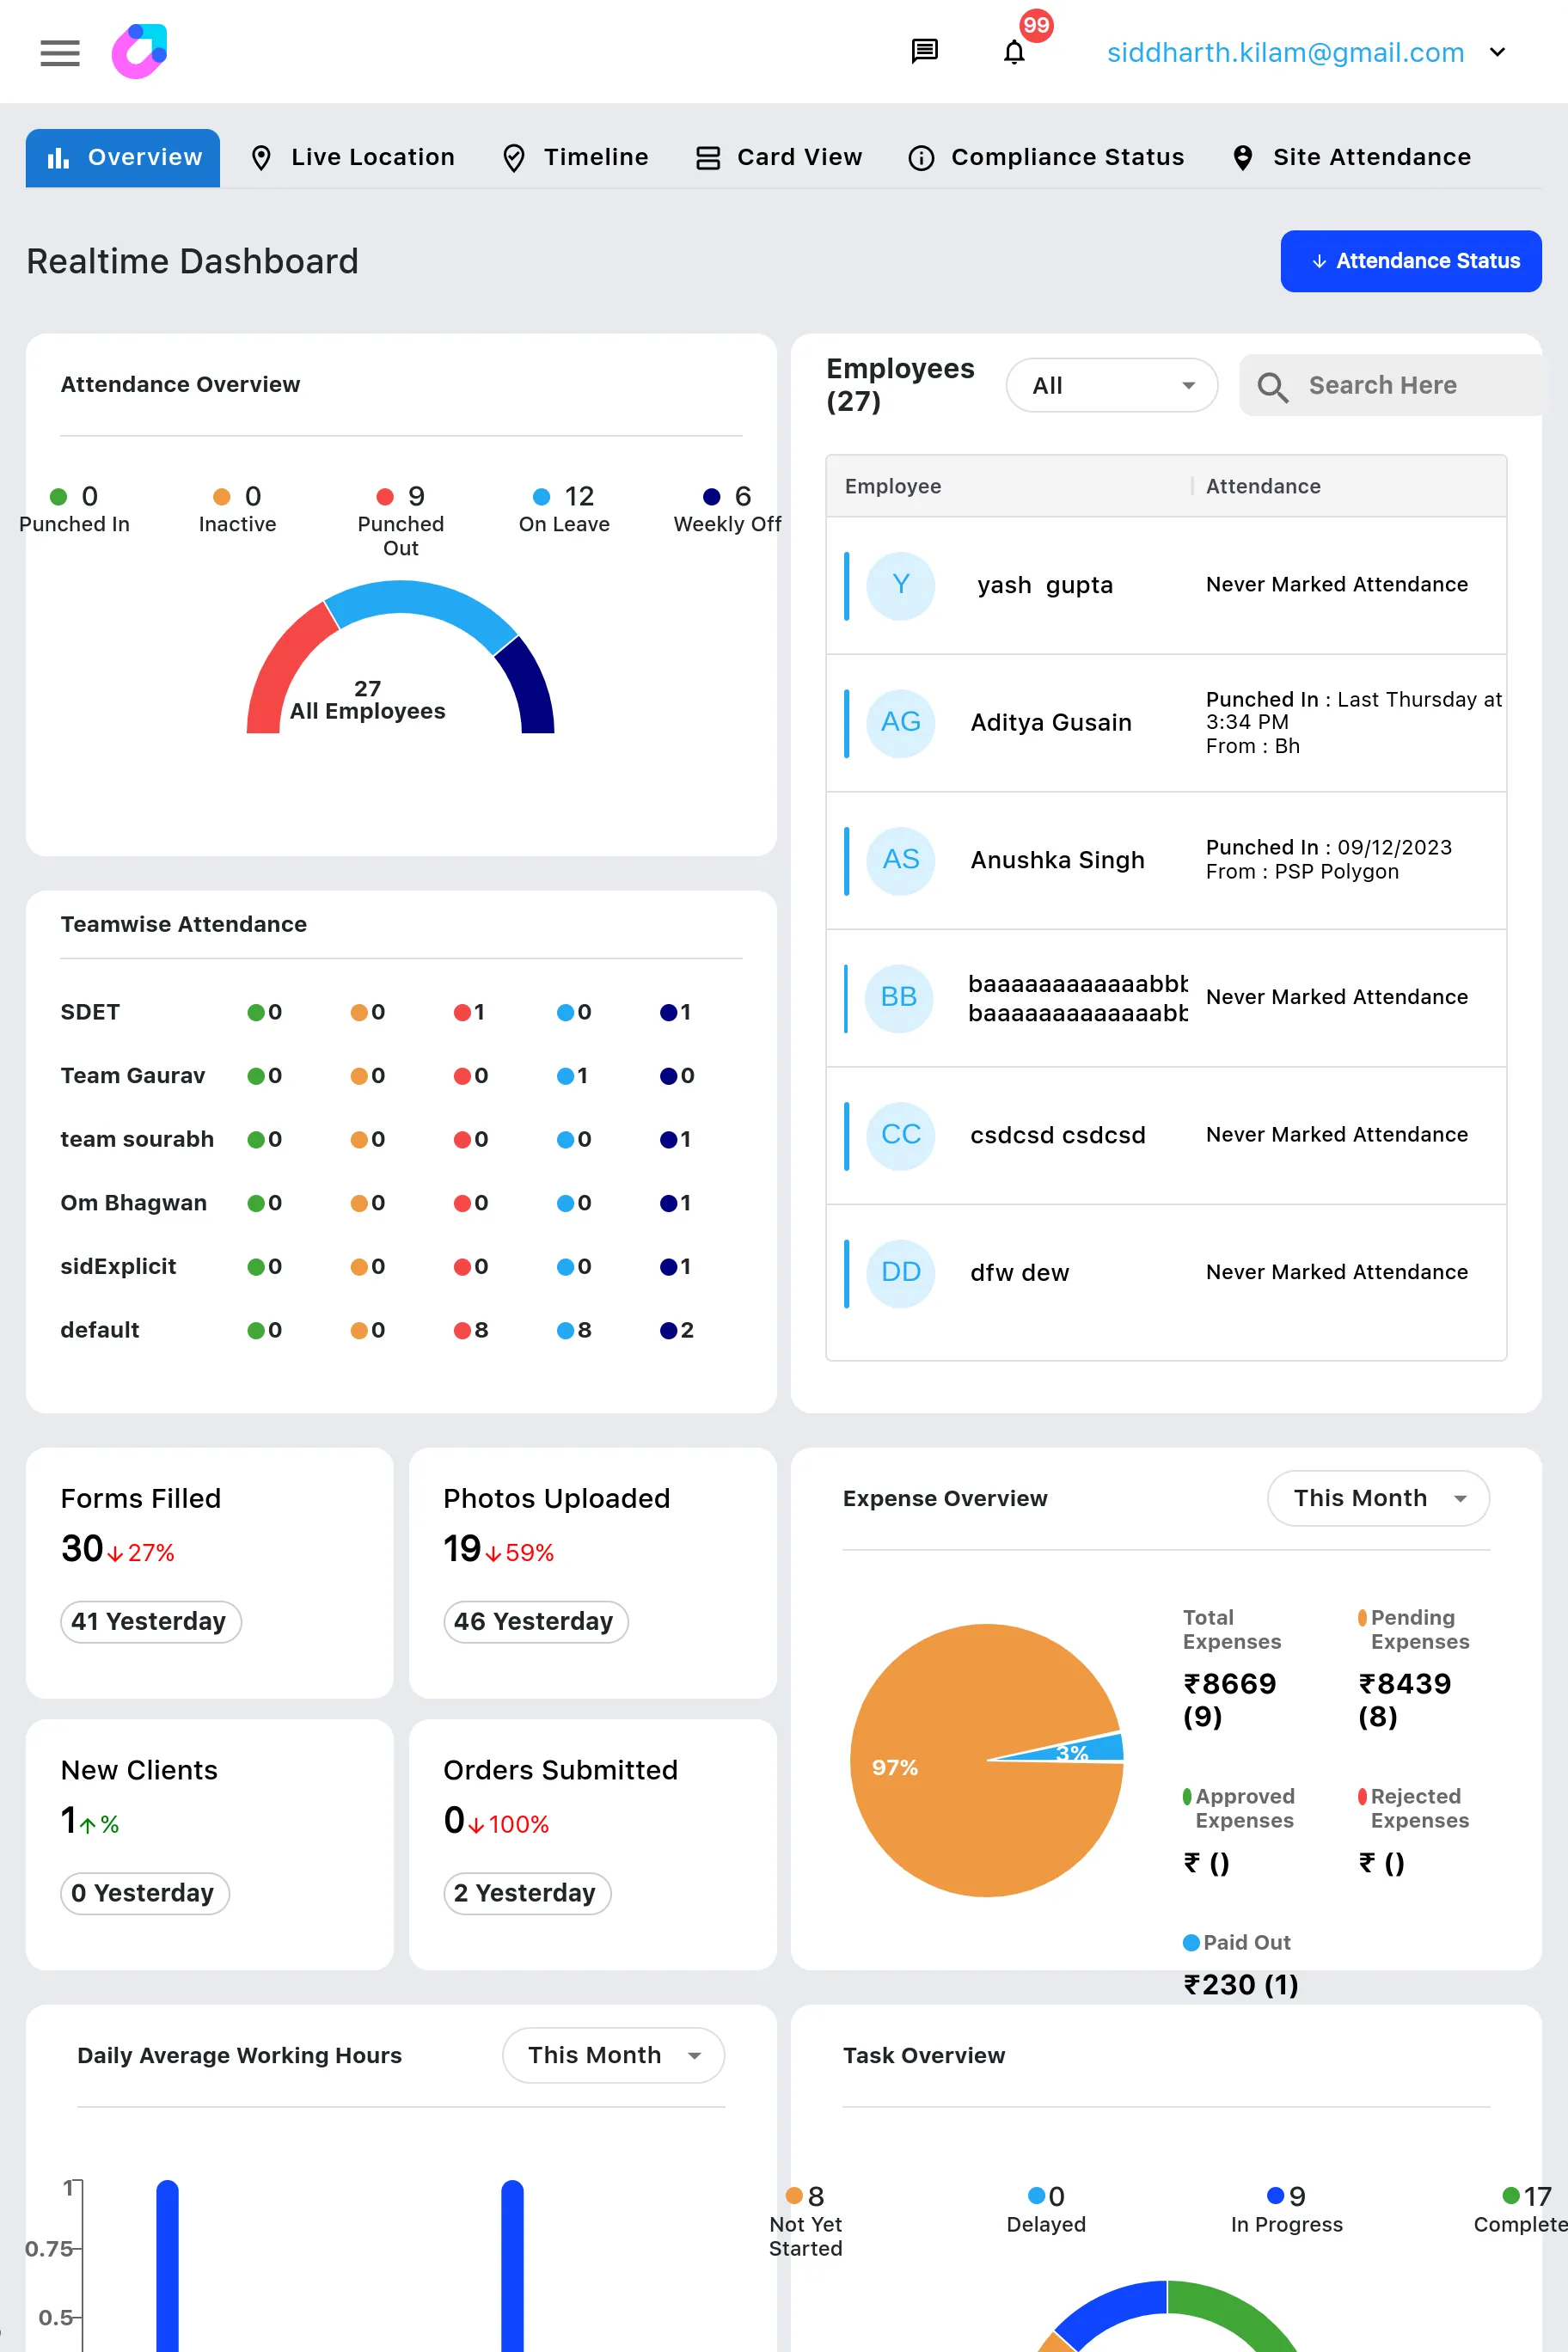Click the Attendance Status download button
The image size is (1568, 2352).
pos(1410,261)
